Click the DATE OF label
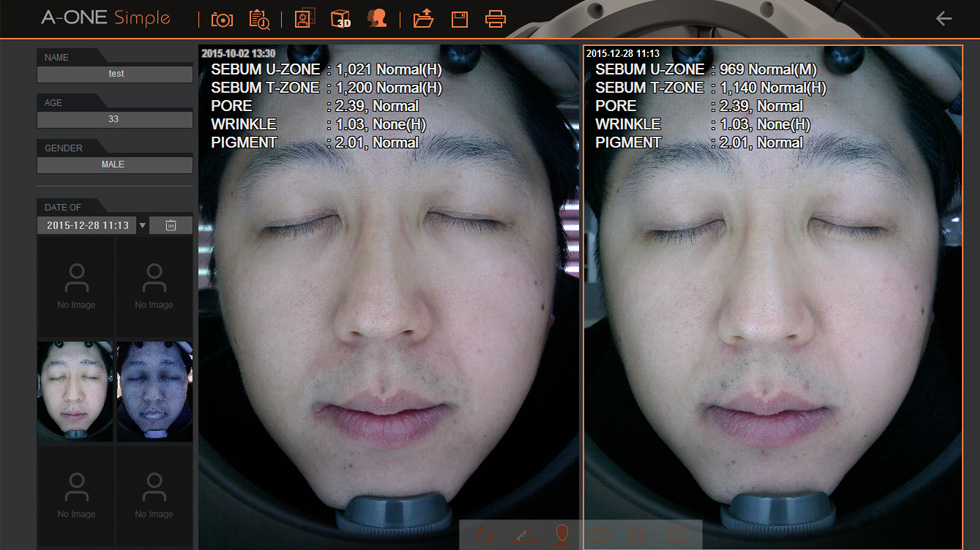The height and width of the screenshot is (550, 980). click(62, 208)
